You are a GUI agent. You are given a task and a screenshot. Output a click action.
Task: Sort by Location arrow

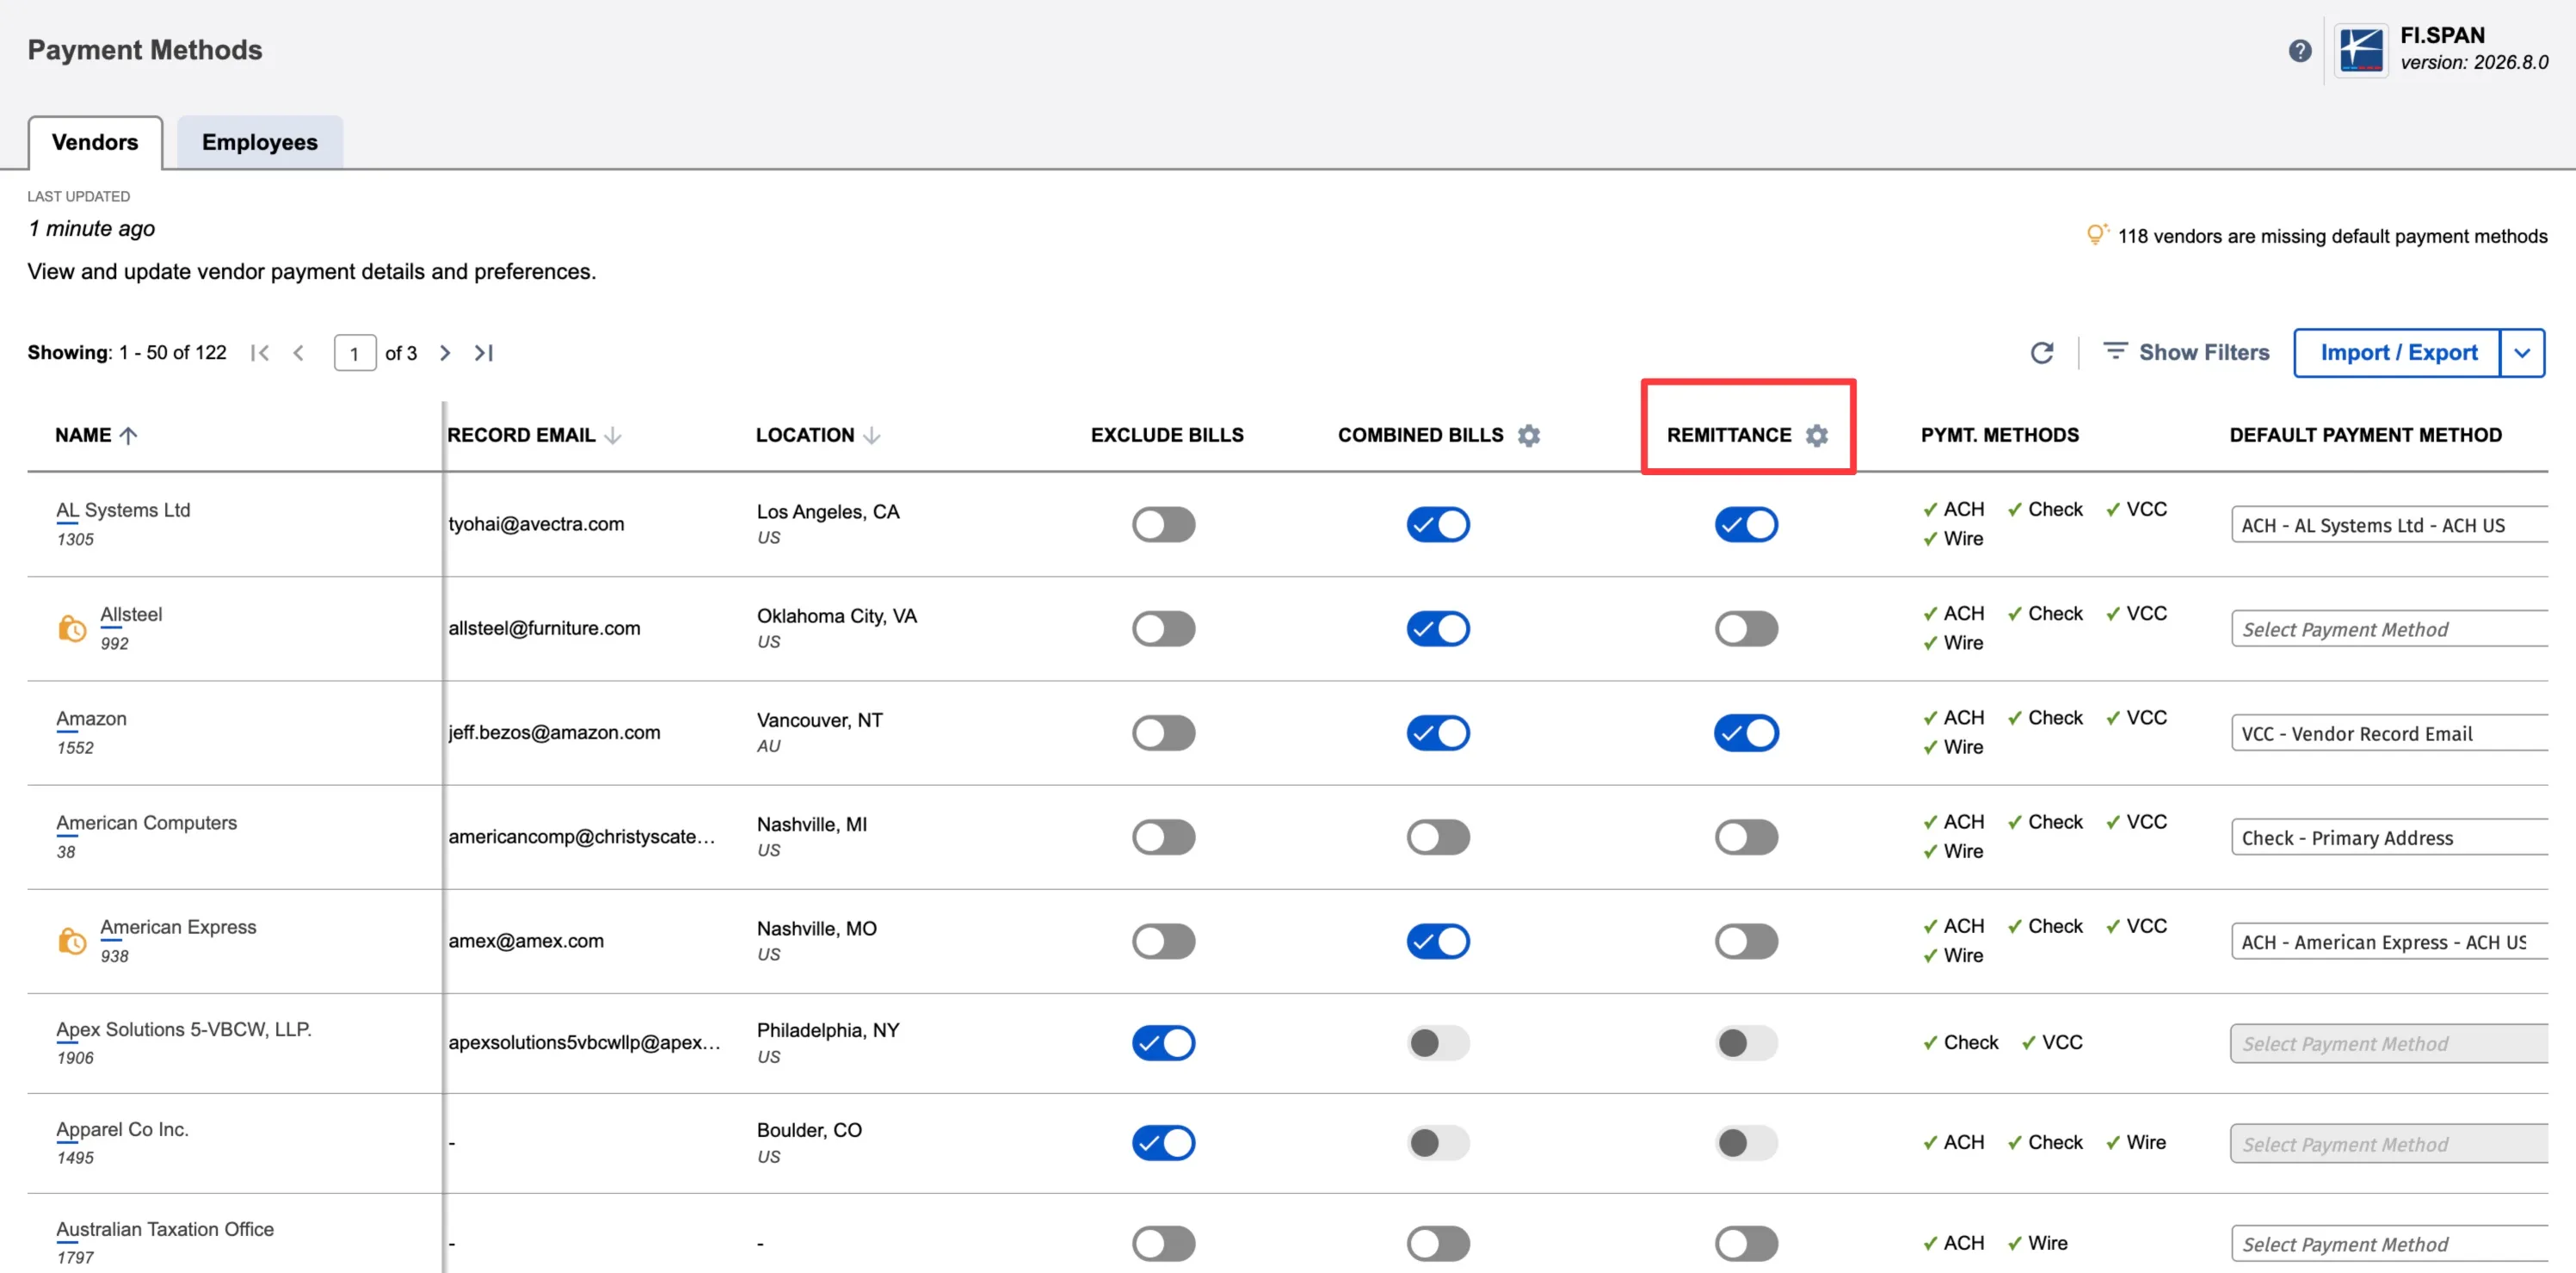[x=871, y=435]
